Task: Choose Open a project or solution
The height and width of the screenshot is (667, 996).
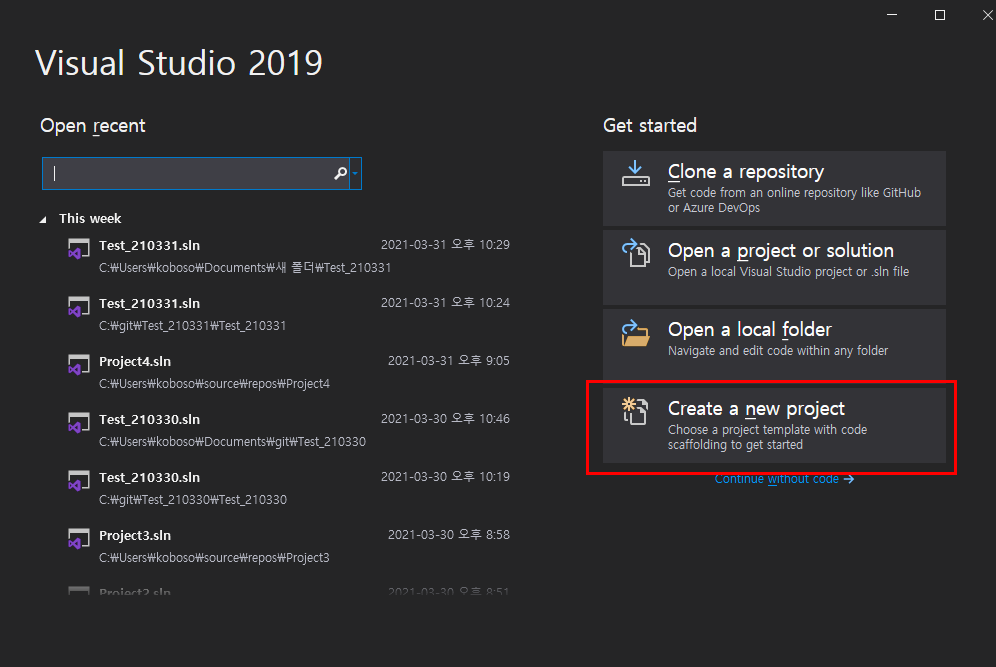Action: (774, 267)
